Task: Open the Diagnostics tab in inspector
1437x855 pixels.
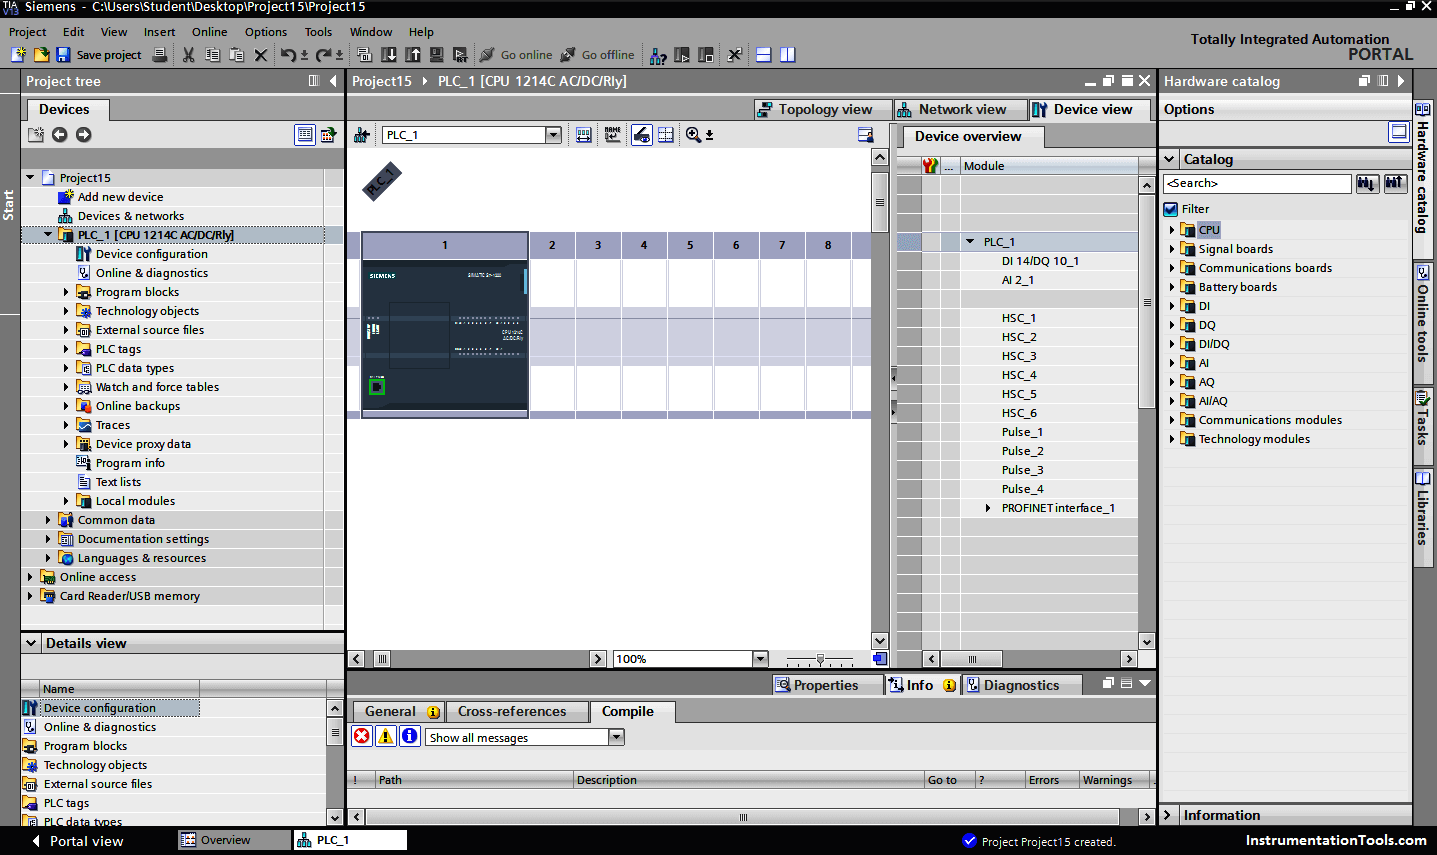Action: click(x=1021, y=685)
